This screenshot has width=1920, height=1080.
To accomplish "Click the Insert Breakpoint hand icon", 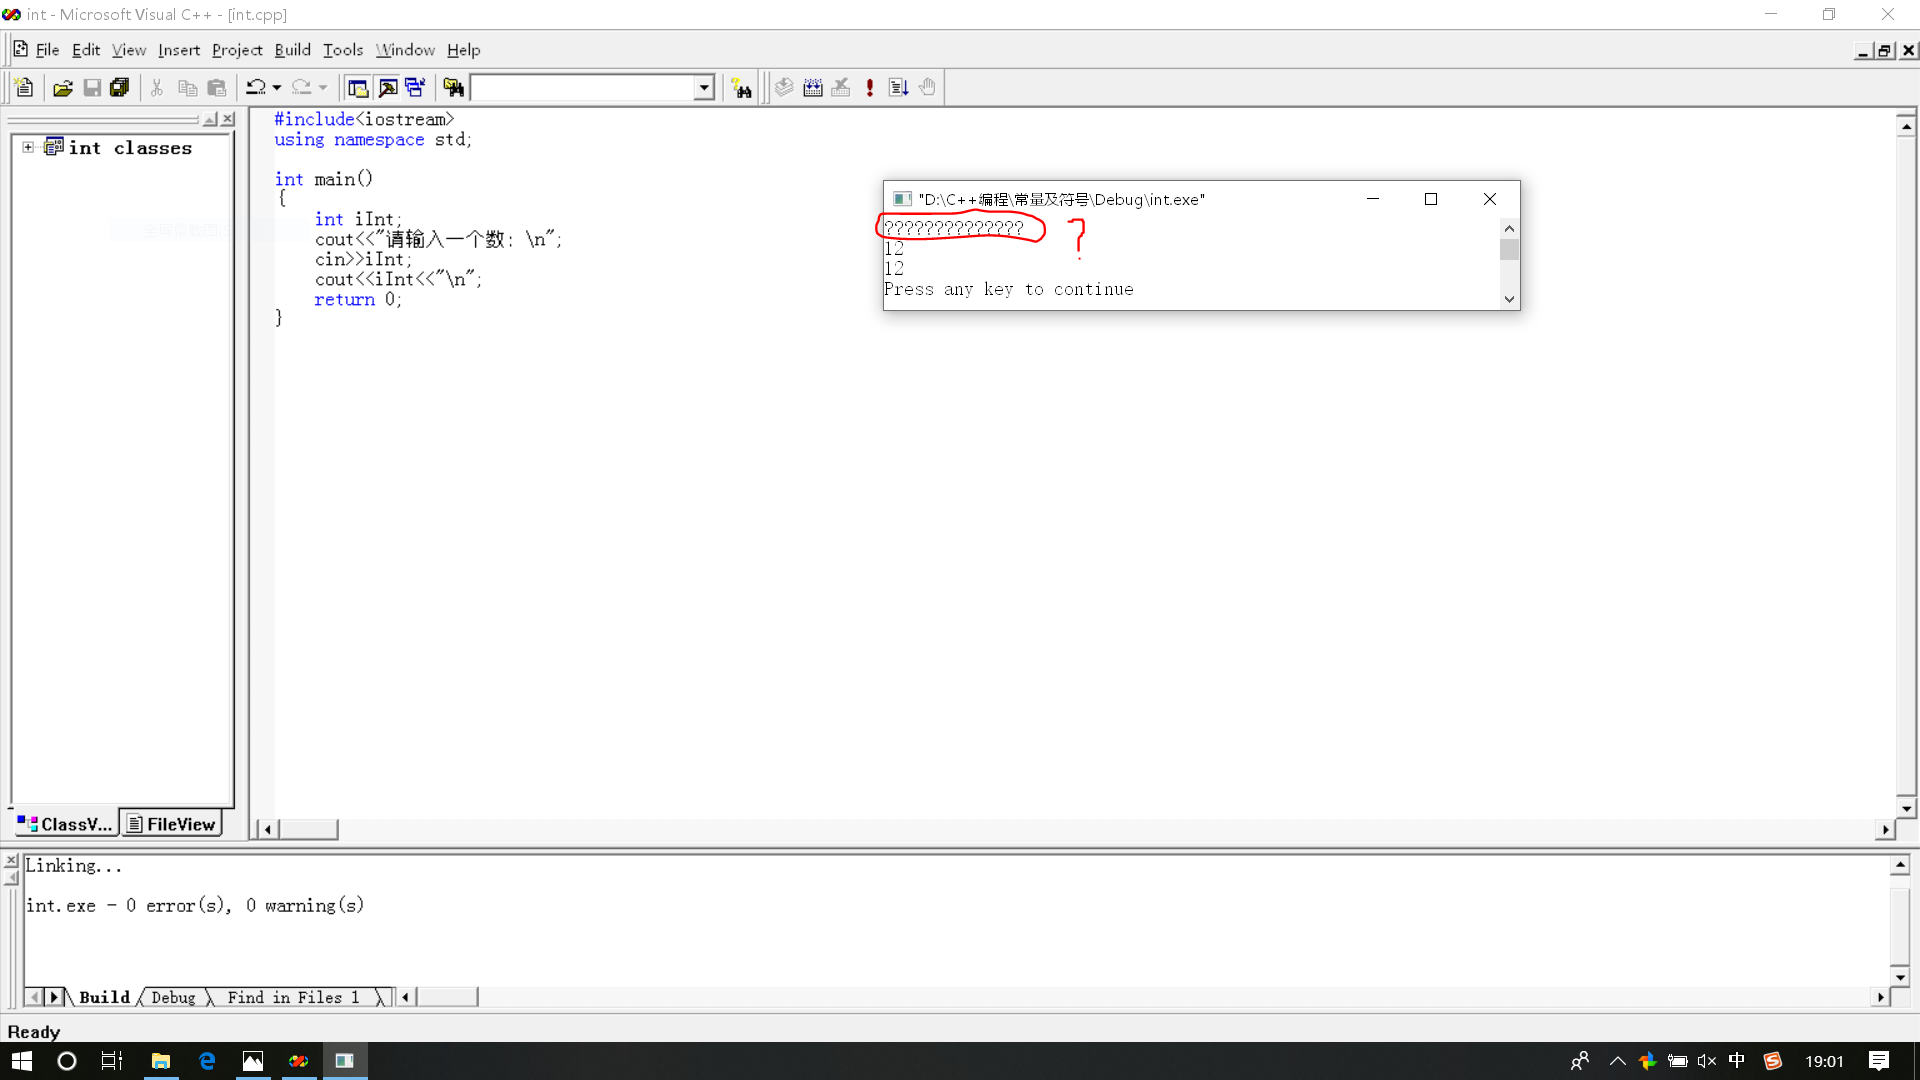I will [927, 88].
